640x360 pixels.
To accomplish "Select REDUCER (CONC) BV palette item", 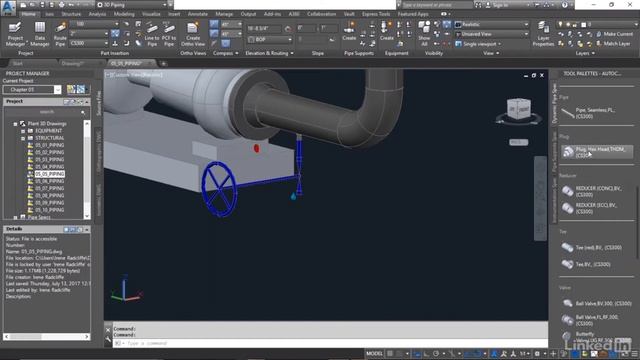I will tap(596, 191).
